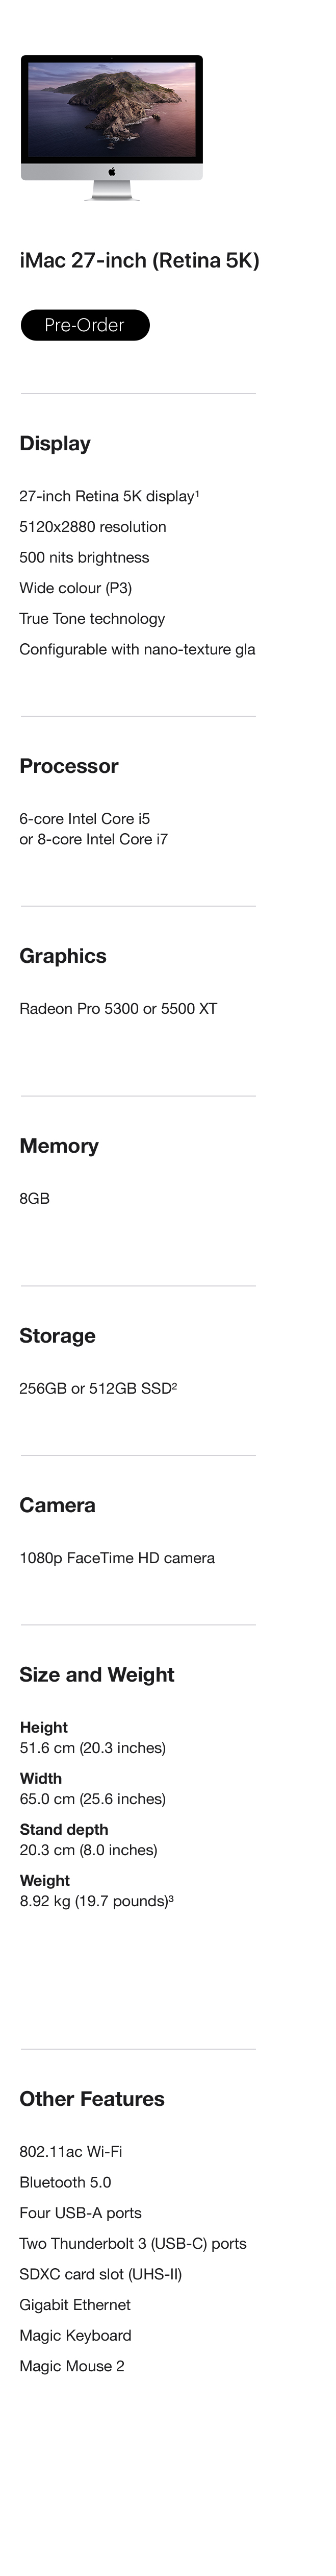Click footnote 1 after Retina 5K display
This screenshot has height=2576, width=336.
point(197,493)
